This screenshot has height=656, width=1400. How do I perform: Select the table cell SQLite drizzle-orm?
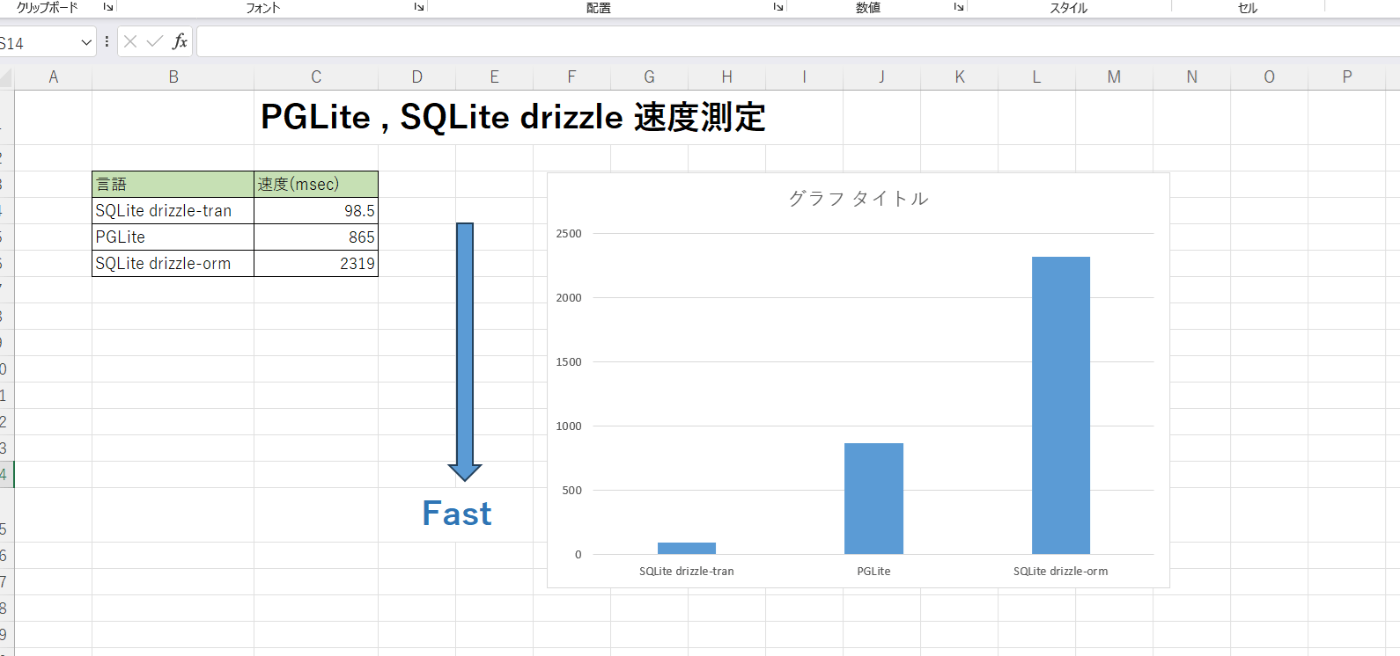click(173, 264)
